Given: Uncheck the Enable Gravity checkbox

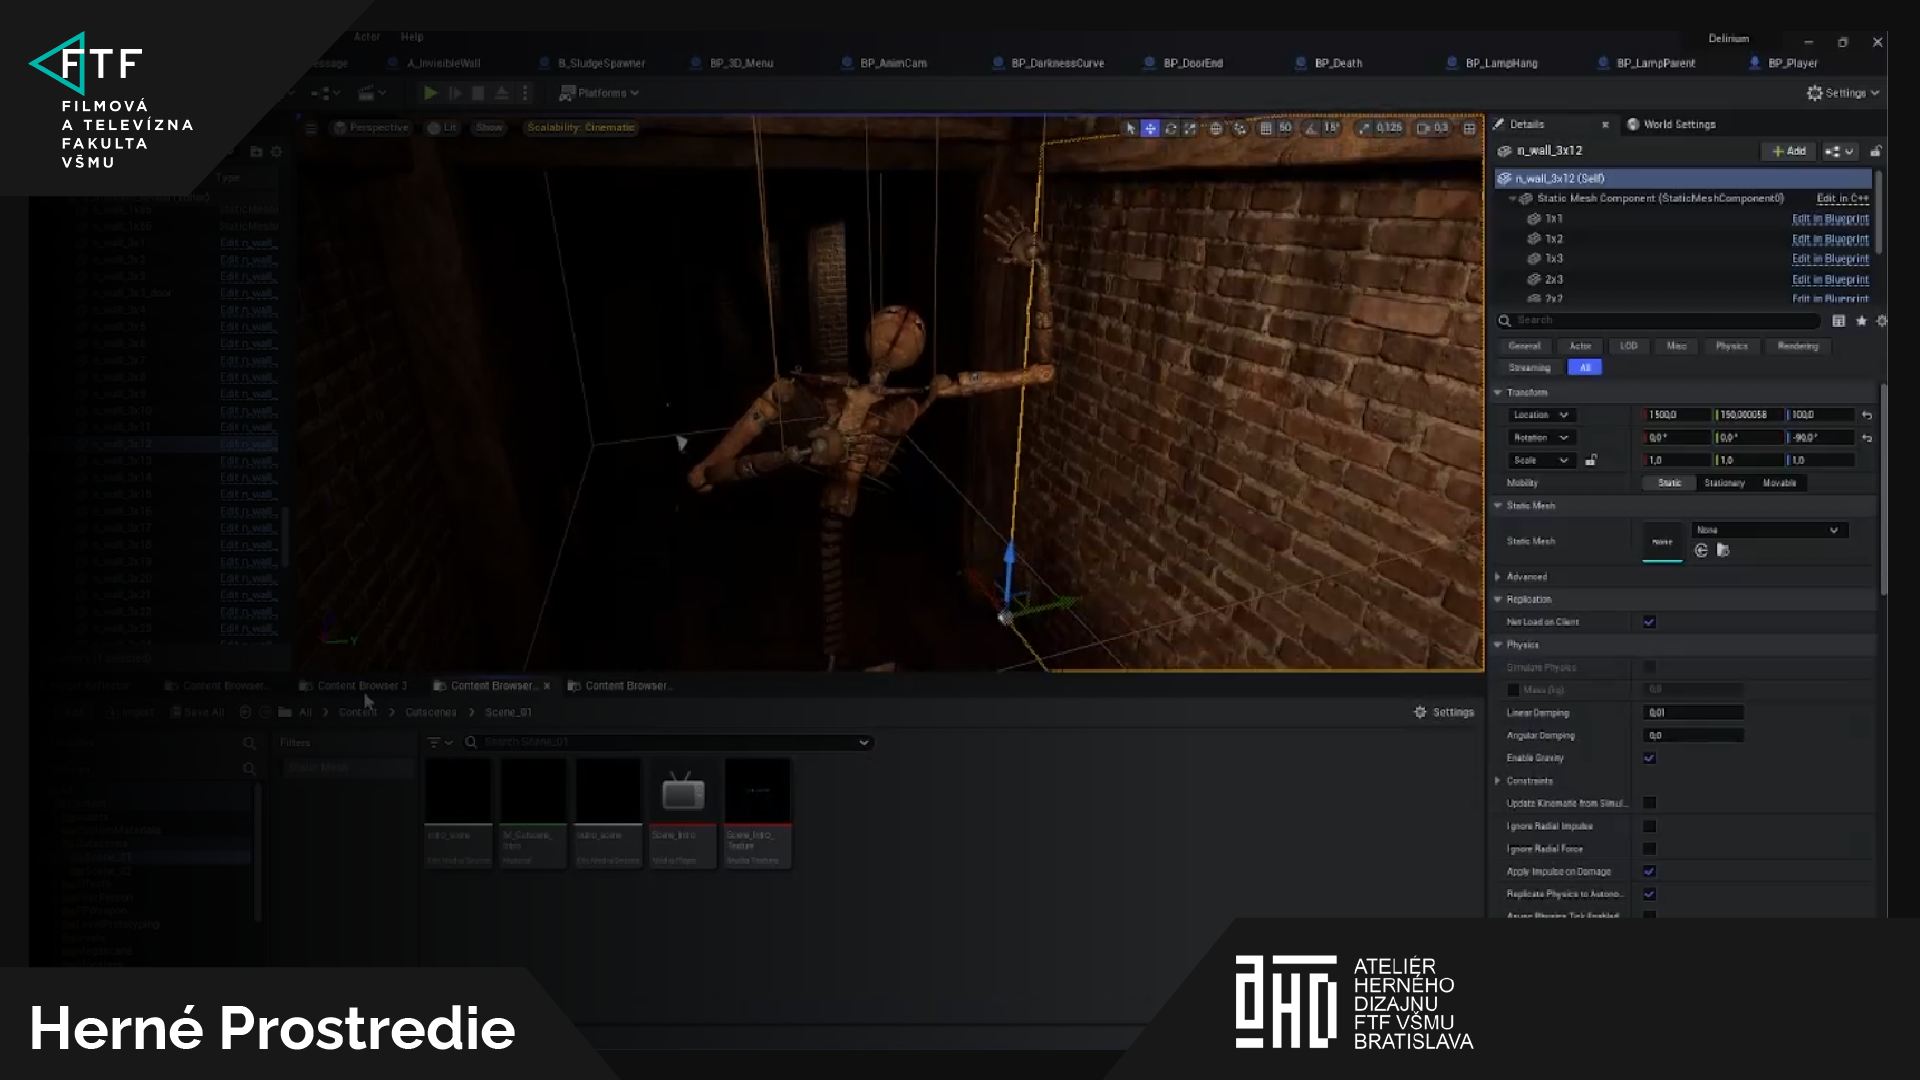Looking at the screenshot, I should (x=1649, y=758).
